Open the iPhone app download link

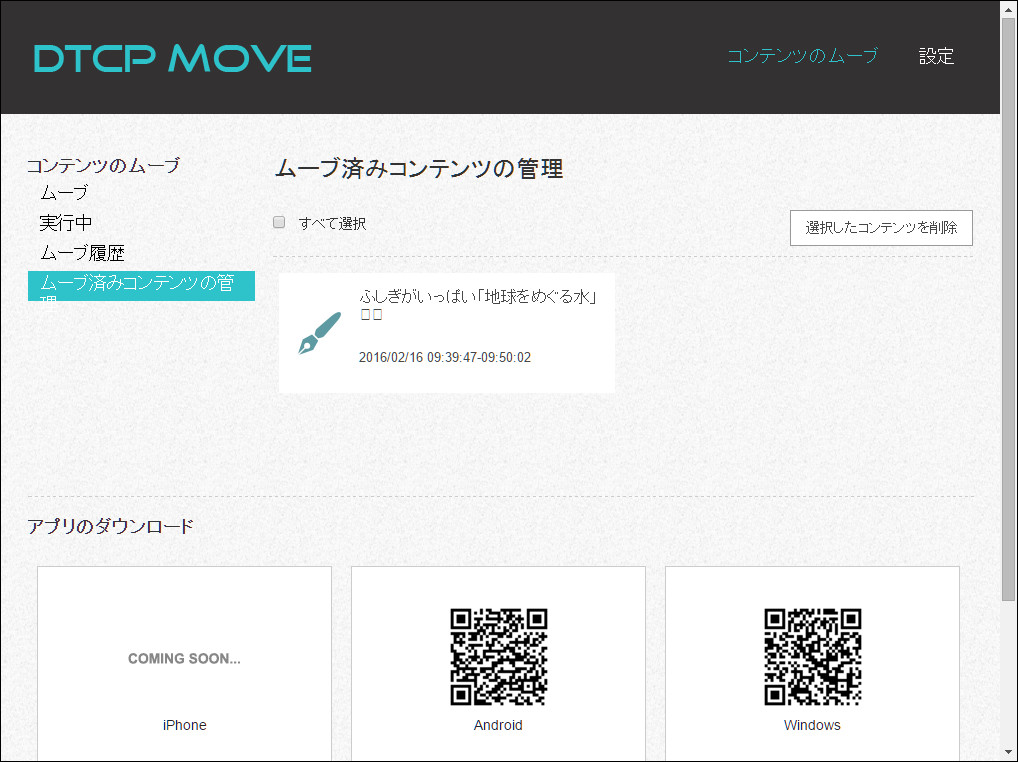[184, 725]
